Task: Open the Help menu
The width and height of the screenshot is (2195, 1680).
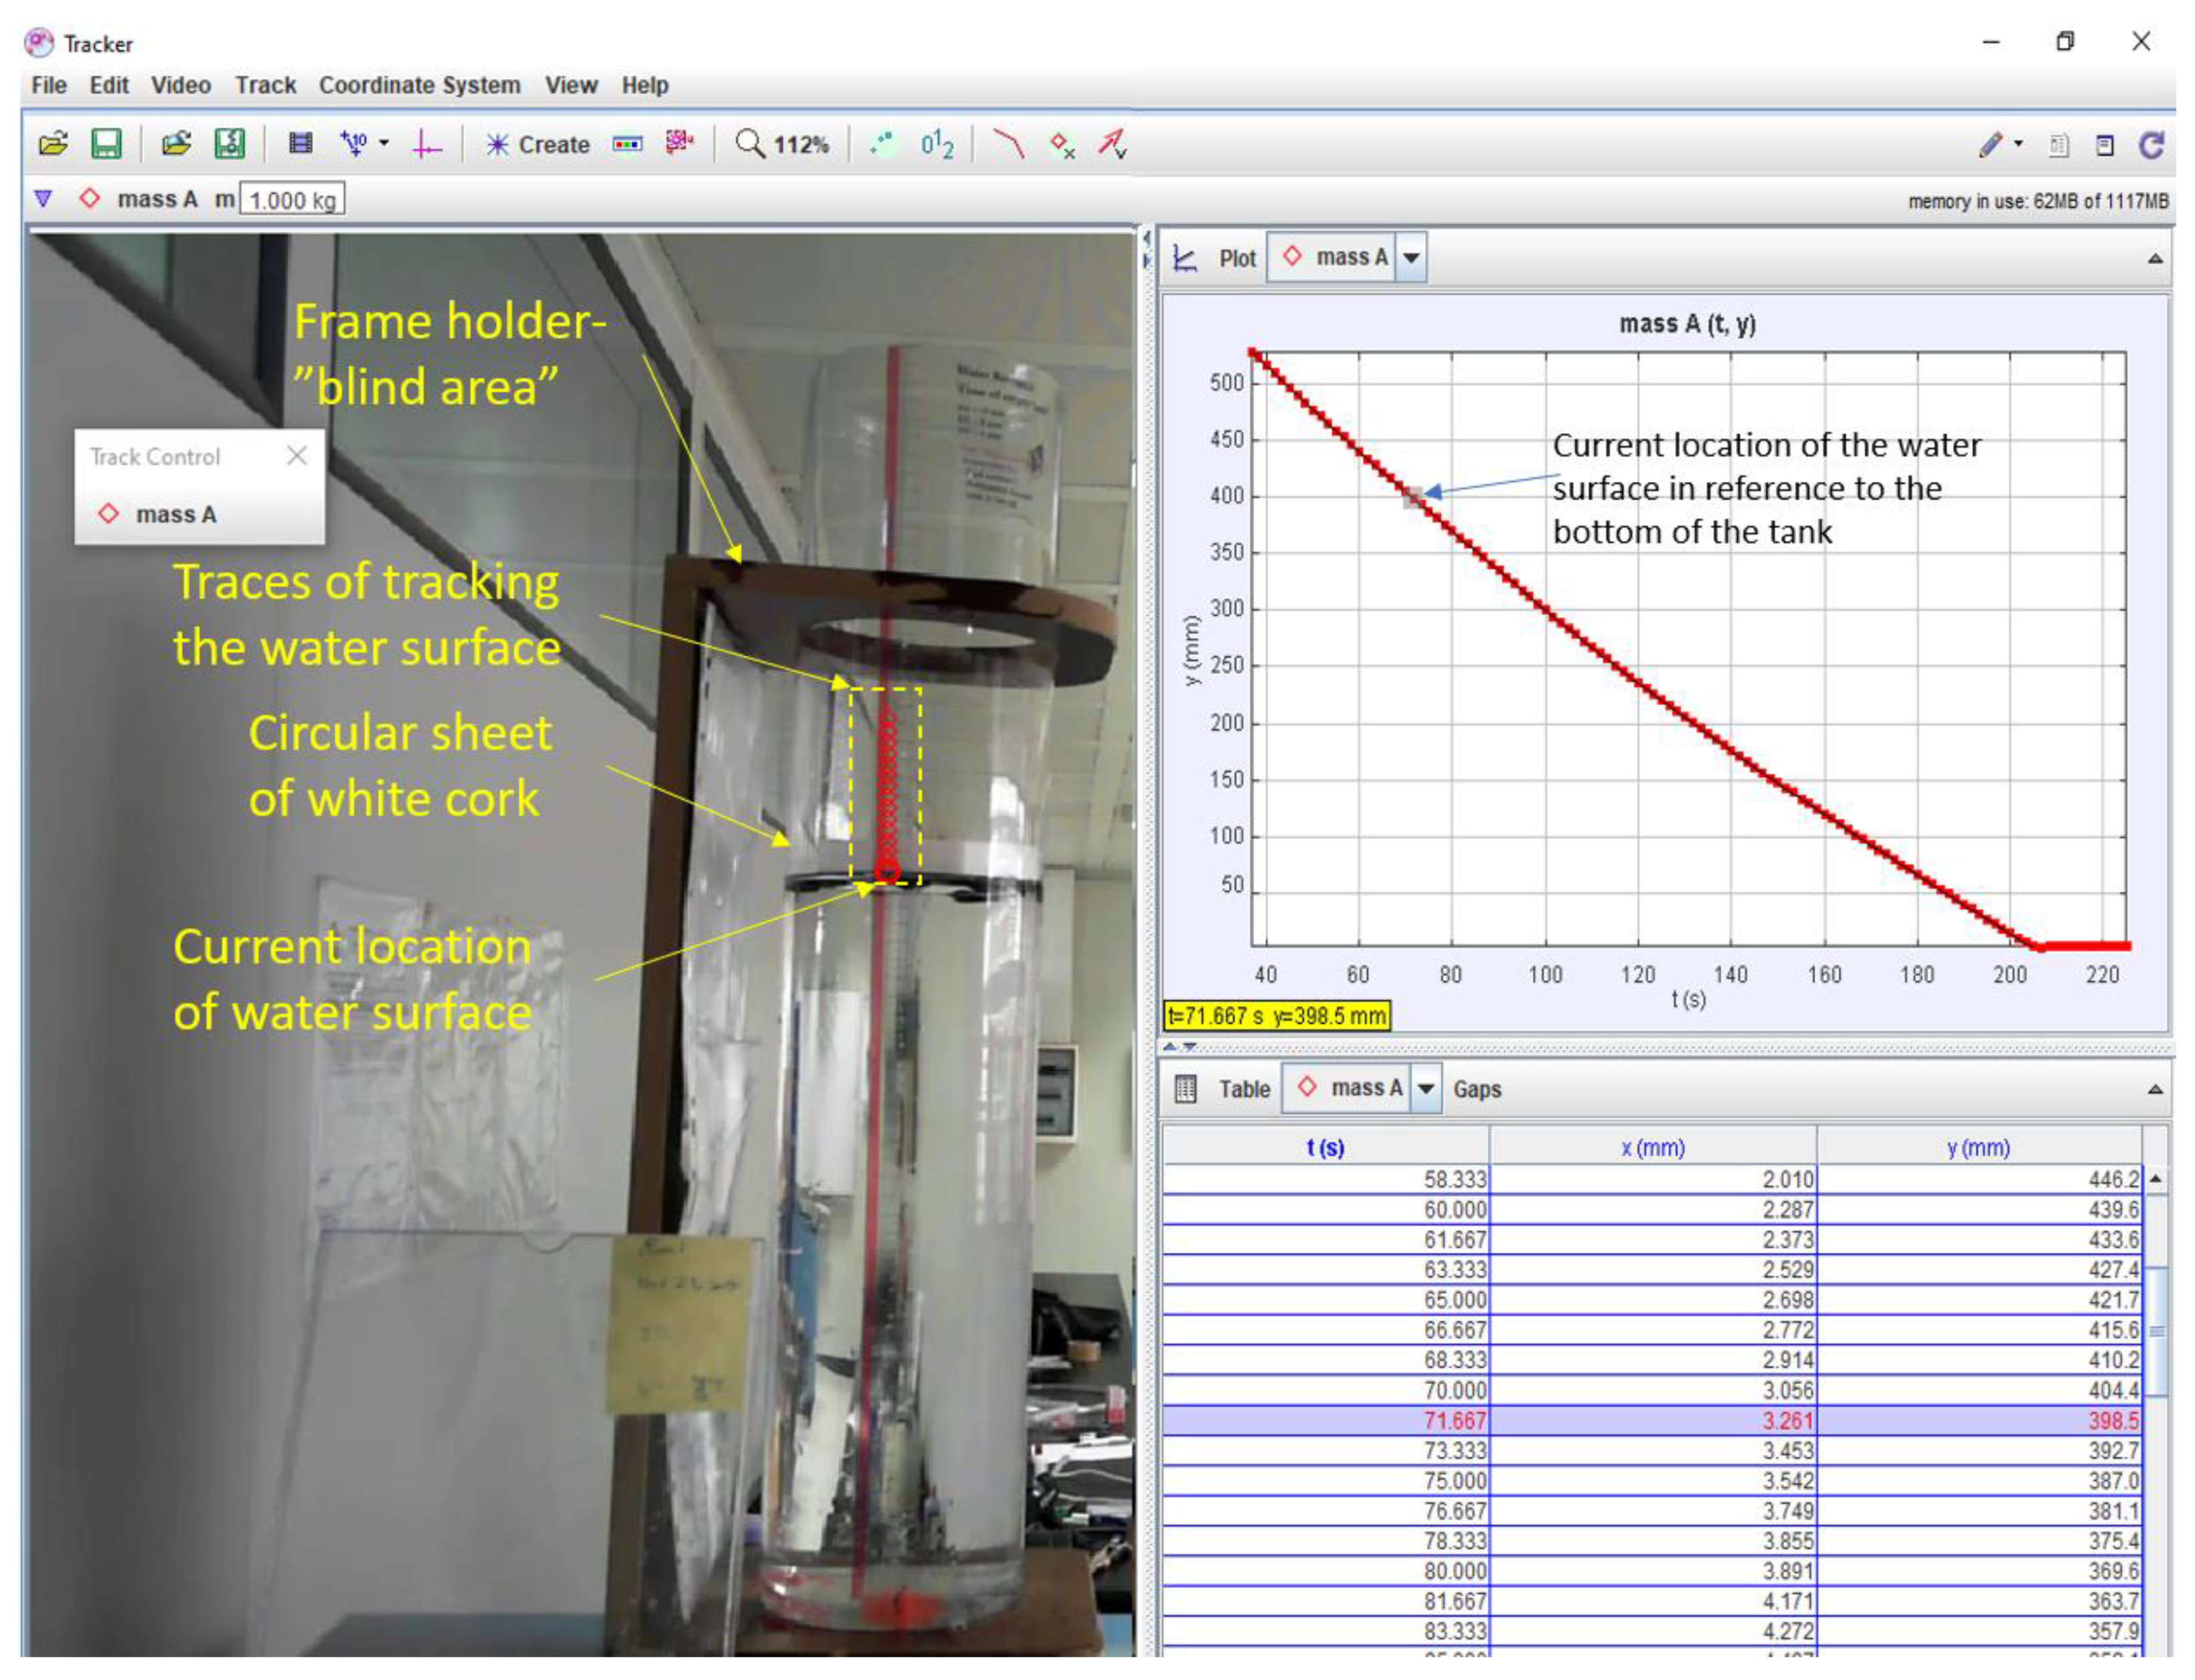Action: [x=645, y=85]
